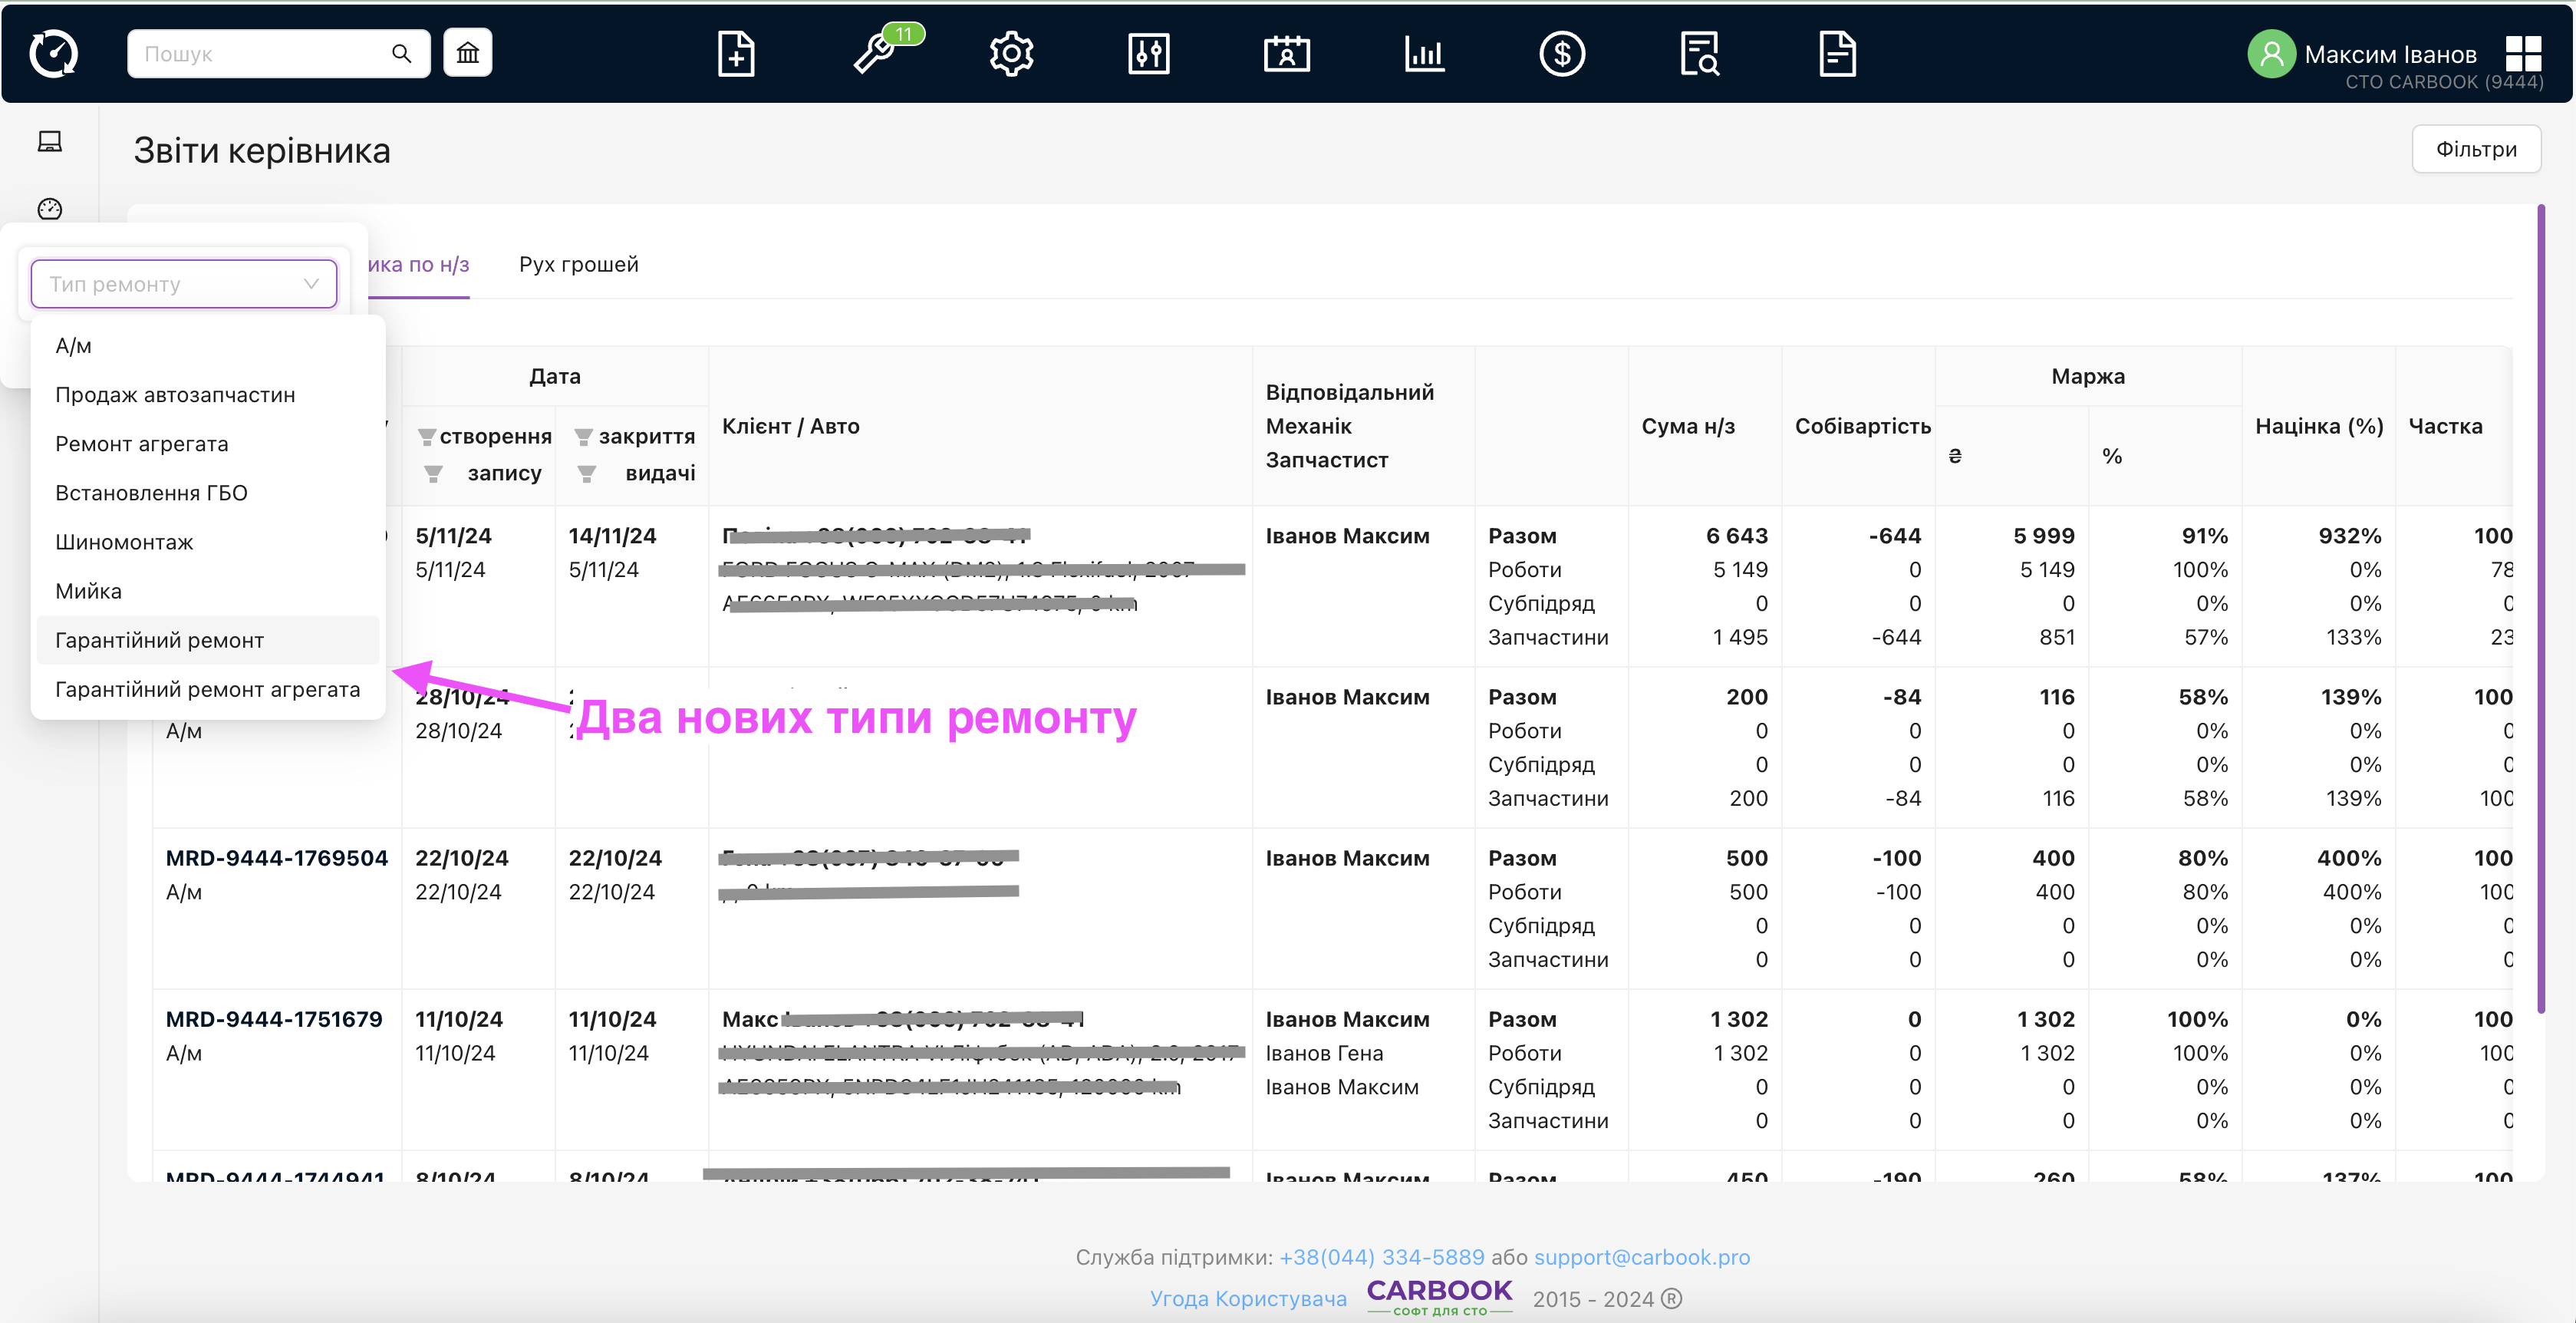Screen dimensions: 2576x1323
Task: Open the document search magnifier icon
Action: coord(1699,54)
